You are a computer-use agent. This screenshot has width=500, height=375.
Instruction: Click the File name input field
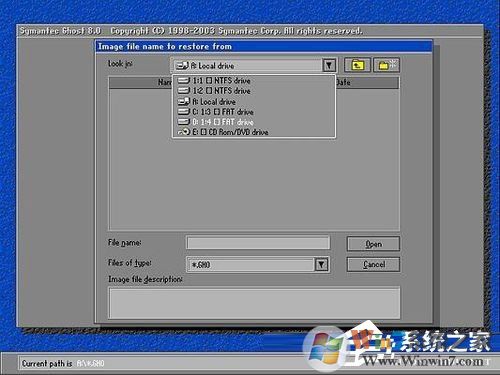point(258,243)
